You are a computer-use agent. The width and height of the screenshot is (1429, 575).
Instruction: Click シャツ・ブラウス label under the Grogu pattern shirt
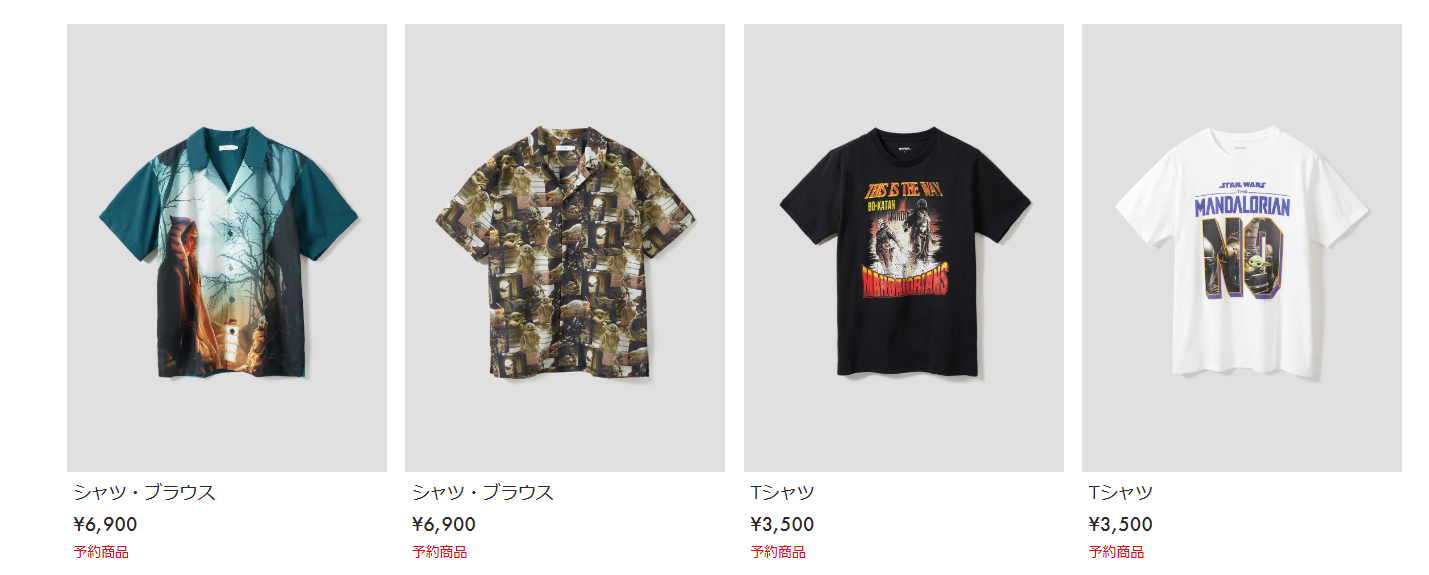click(x=483, y=492)
